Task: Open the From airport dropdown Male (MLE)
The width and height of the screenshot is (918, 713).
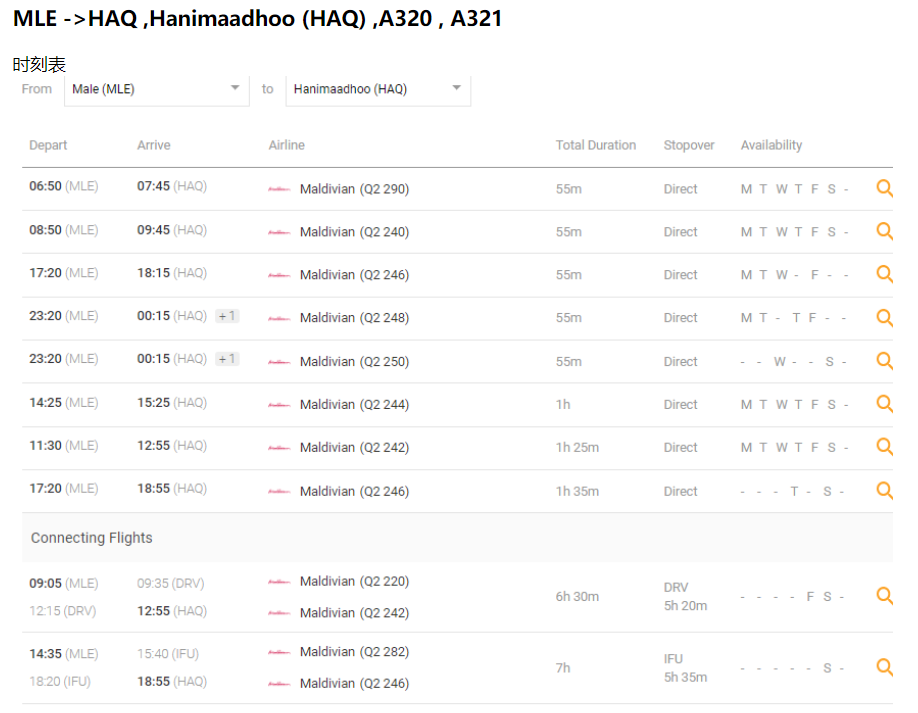Action: coord(156,89)
